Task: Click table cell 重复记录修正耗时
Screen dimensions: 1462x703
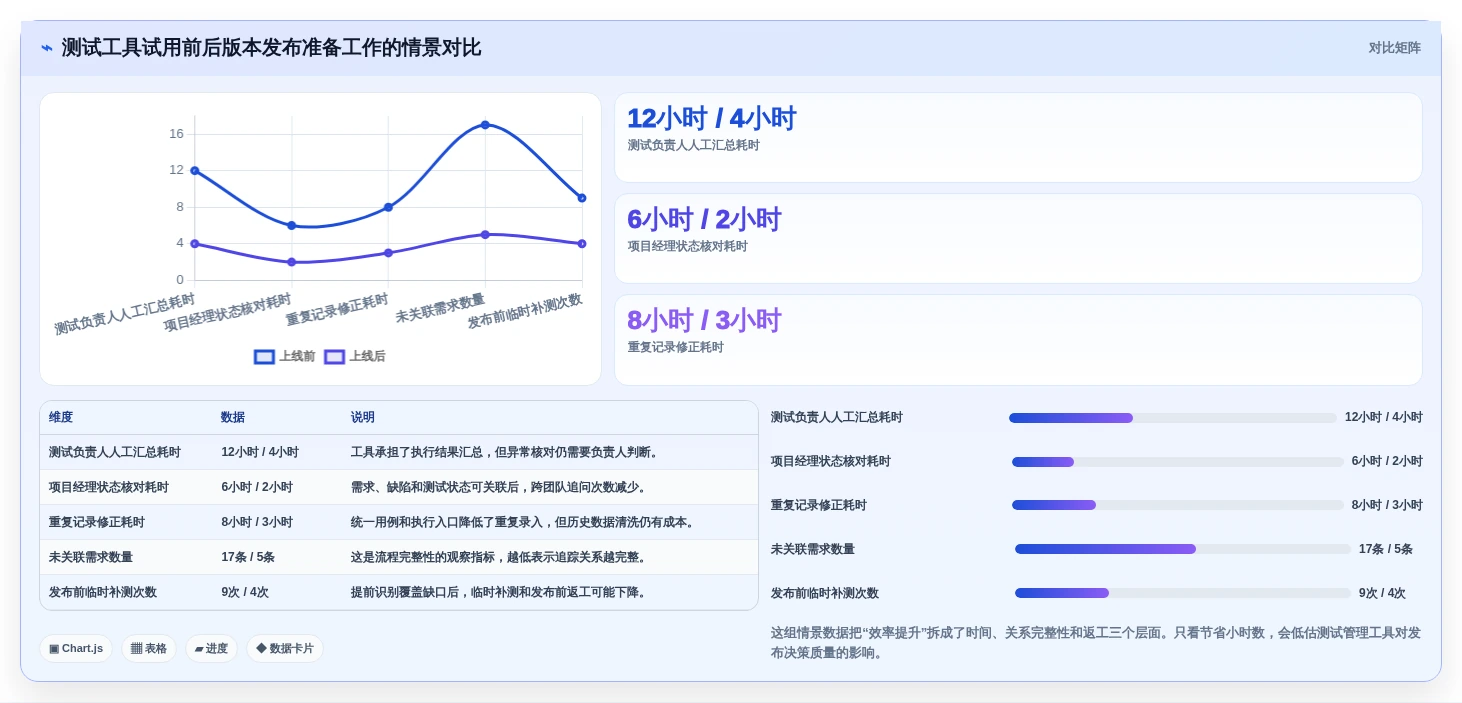Action: click(97, 523)
